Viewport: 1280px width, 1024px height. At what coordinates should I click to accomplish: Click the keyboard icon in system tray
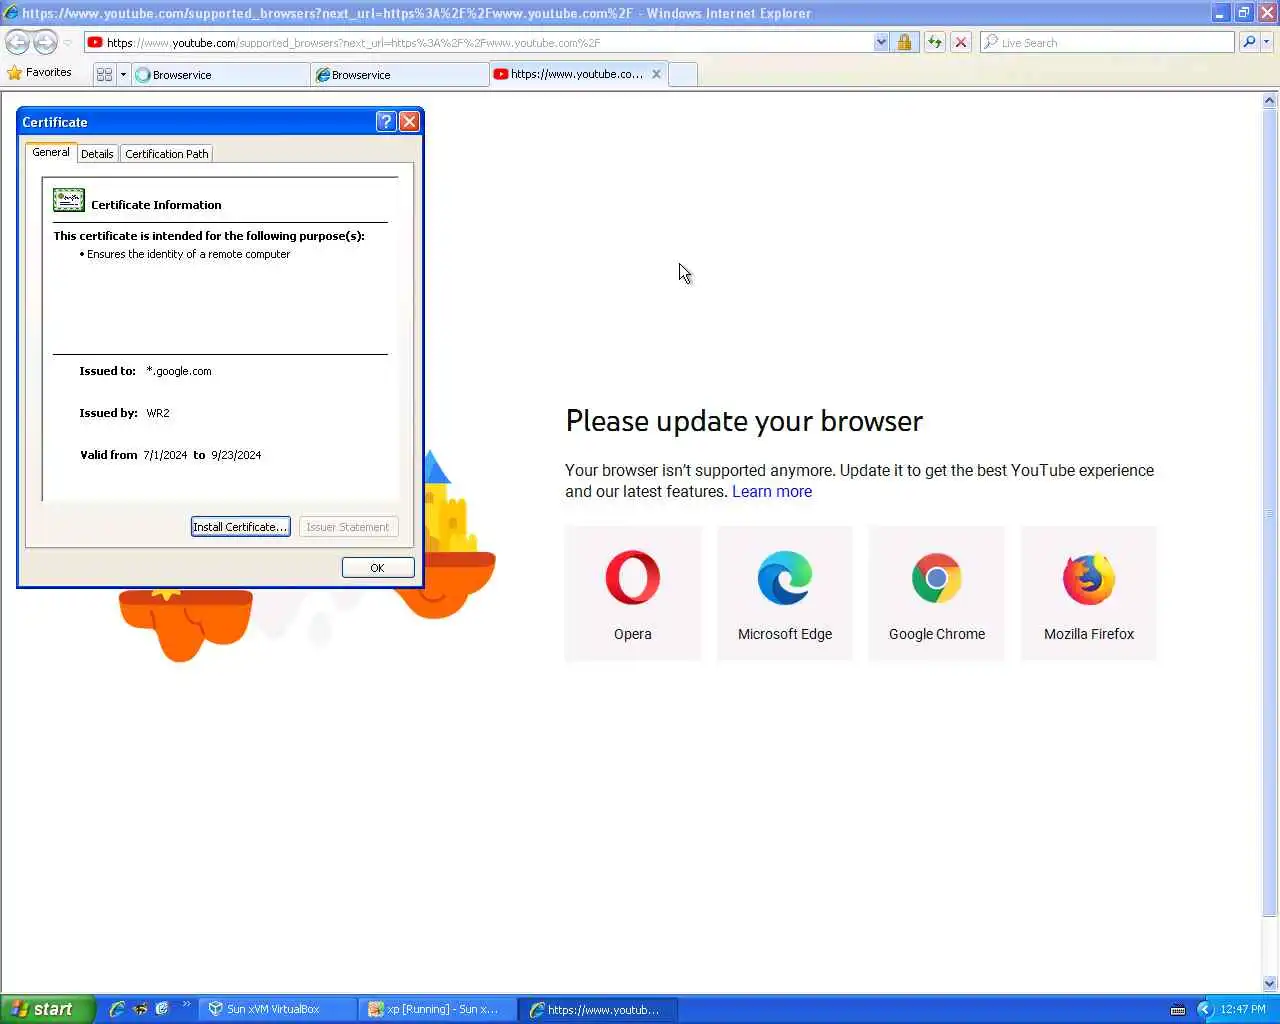pyautogui.click(x=1178, y=1010)
